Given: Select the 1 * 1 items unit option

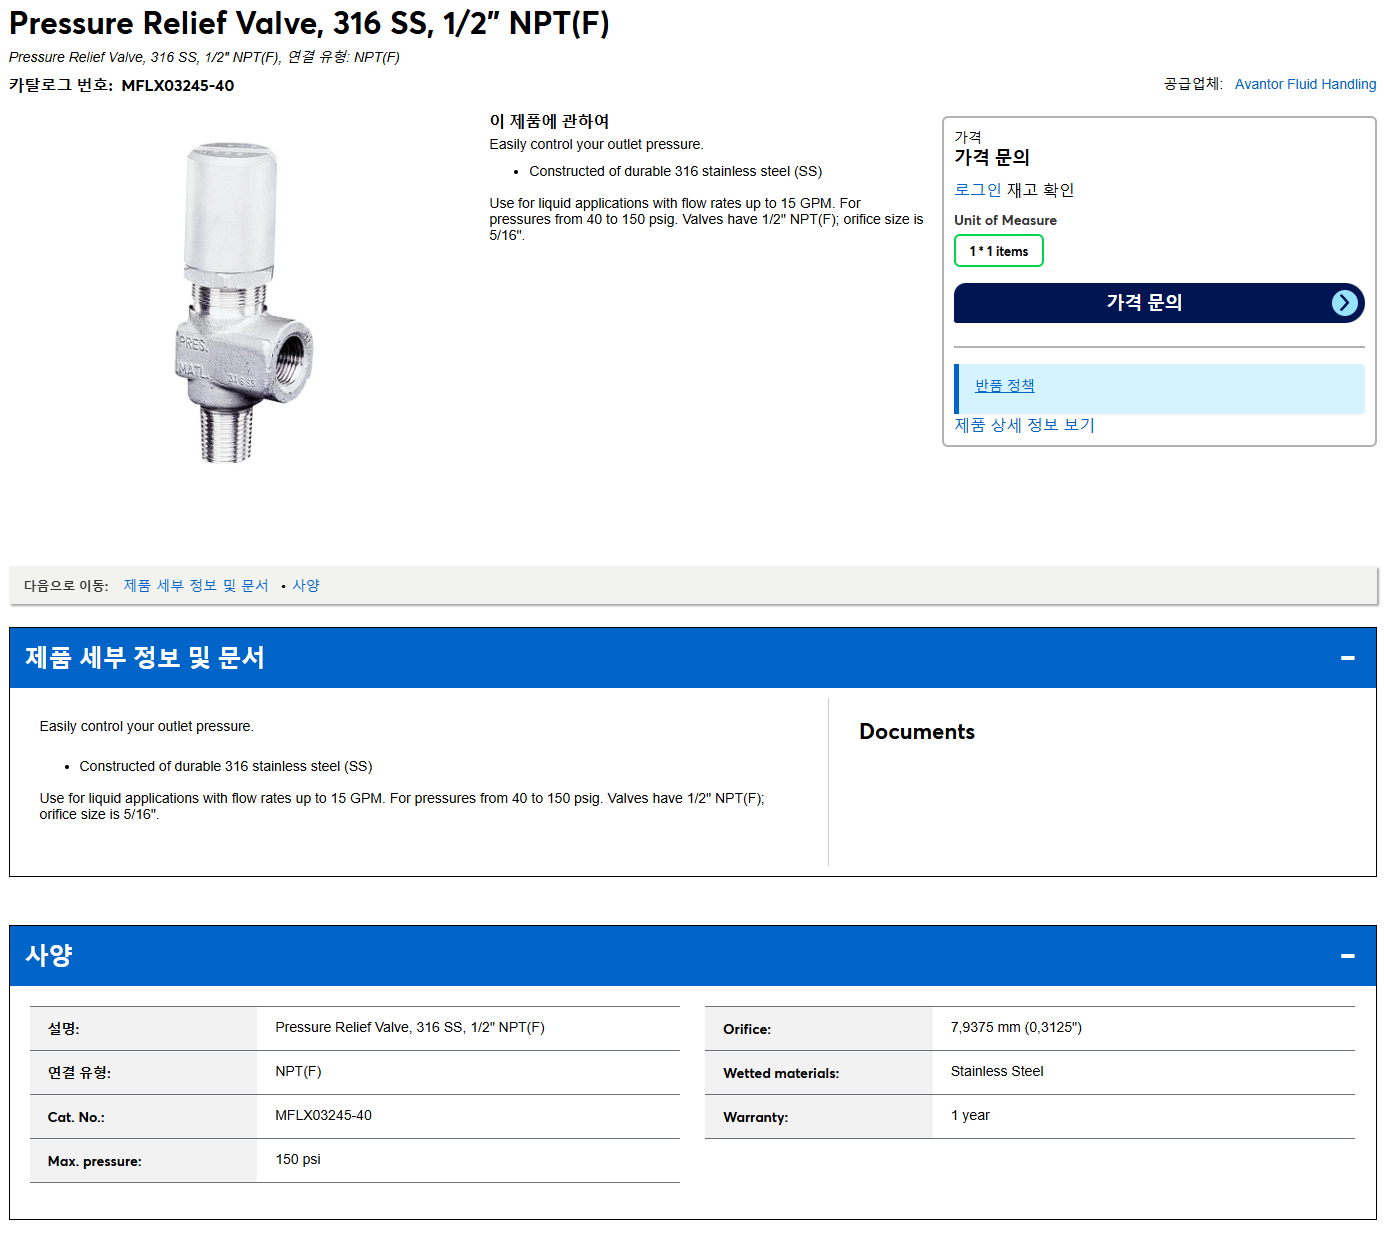Looking at the screenshot, I should click(998, 251).
